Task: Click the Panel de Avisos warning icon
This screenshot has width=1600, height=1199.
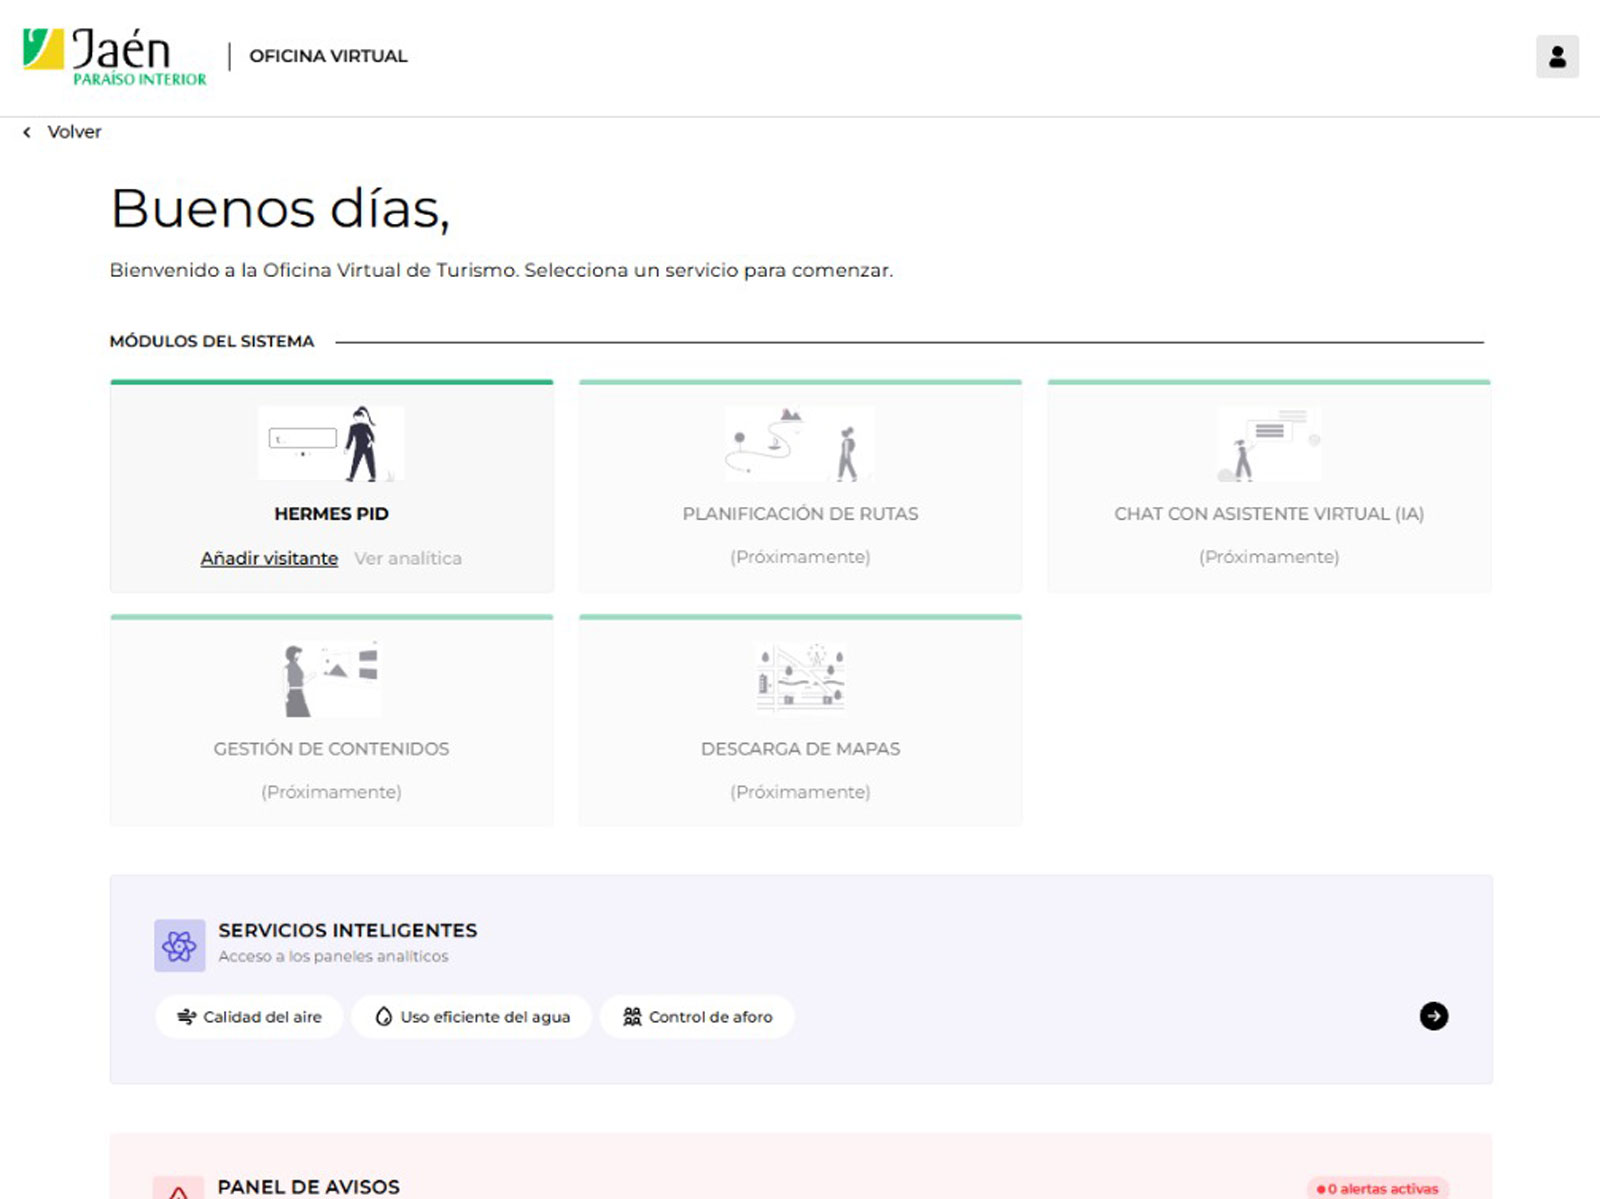Action: pyautogui.click(x=179, y=1187)
